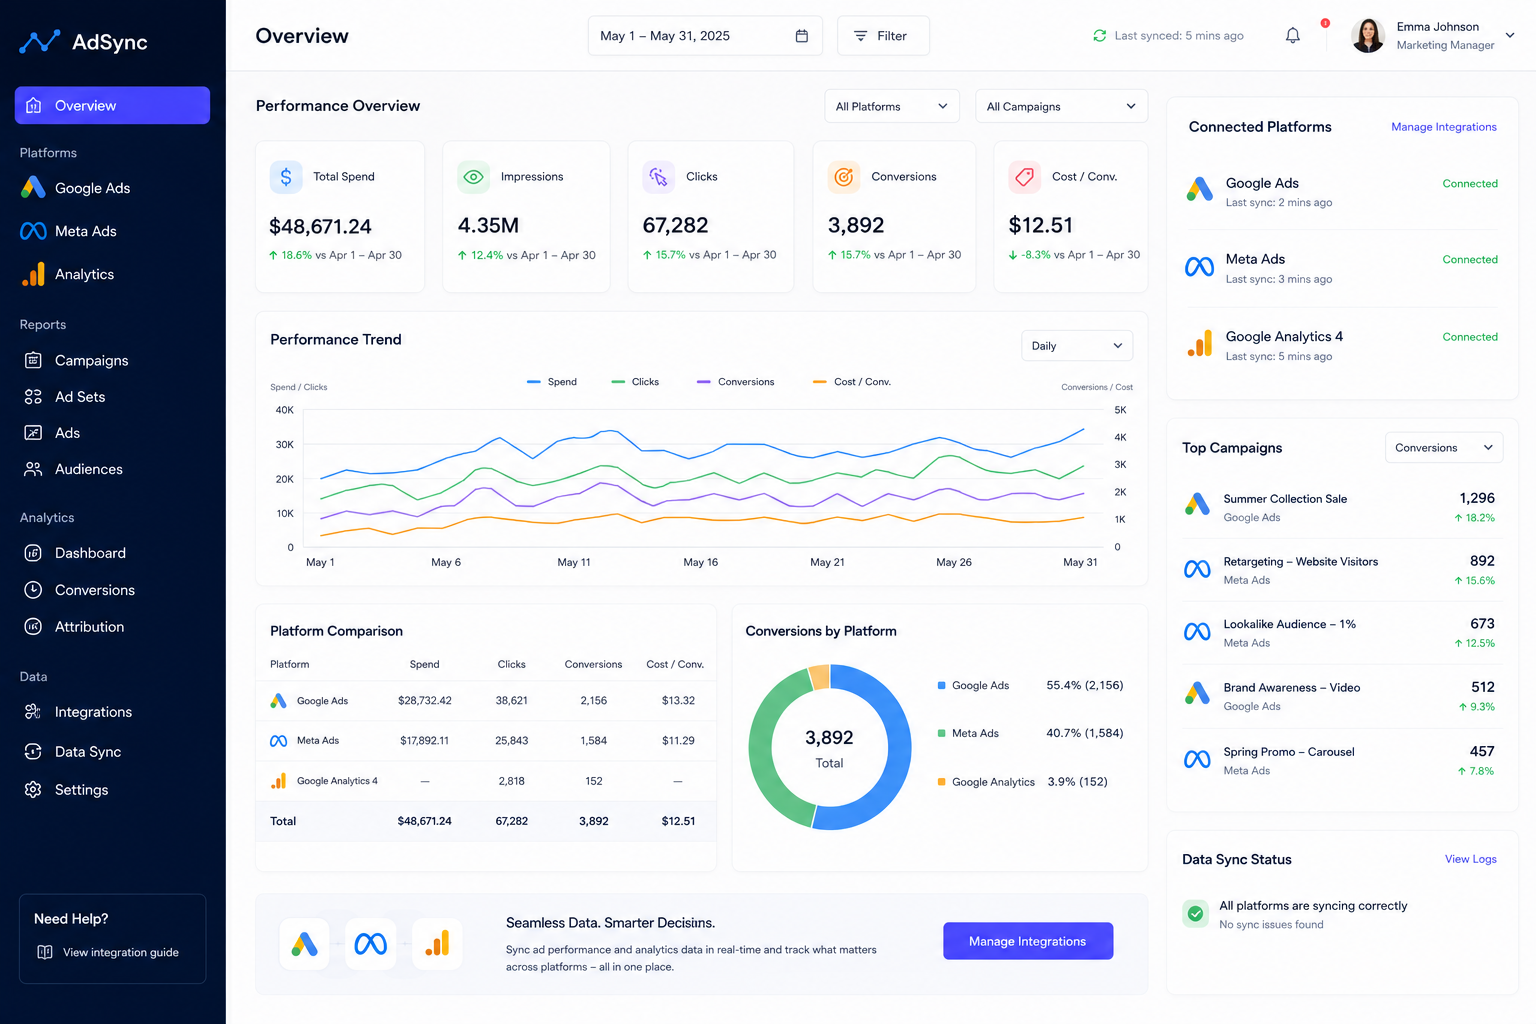Viewport: 1536px width, 1024px height.
Task: Click Manage Integrations link in Connected Platforms
Action: [x=1444, y=127]
